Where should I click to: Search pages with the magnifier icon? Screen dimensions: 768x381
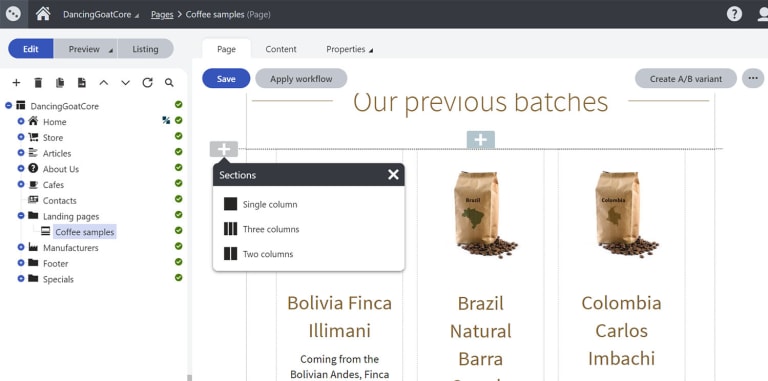pos(169,83)
